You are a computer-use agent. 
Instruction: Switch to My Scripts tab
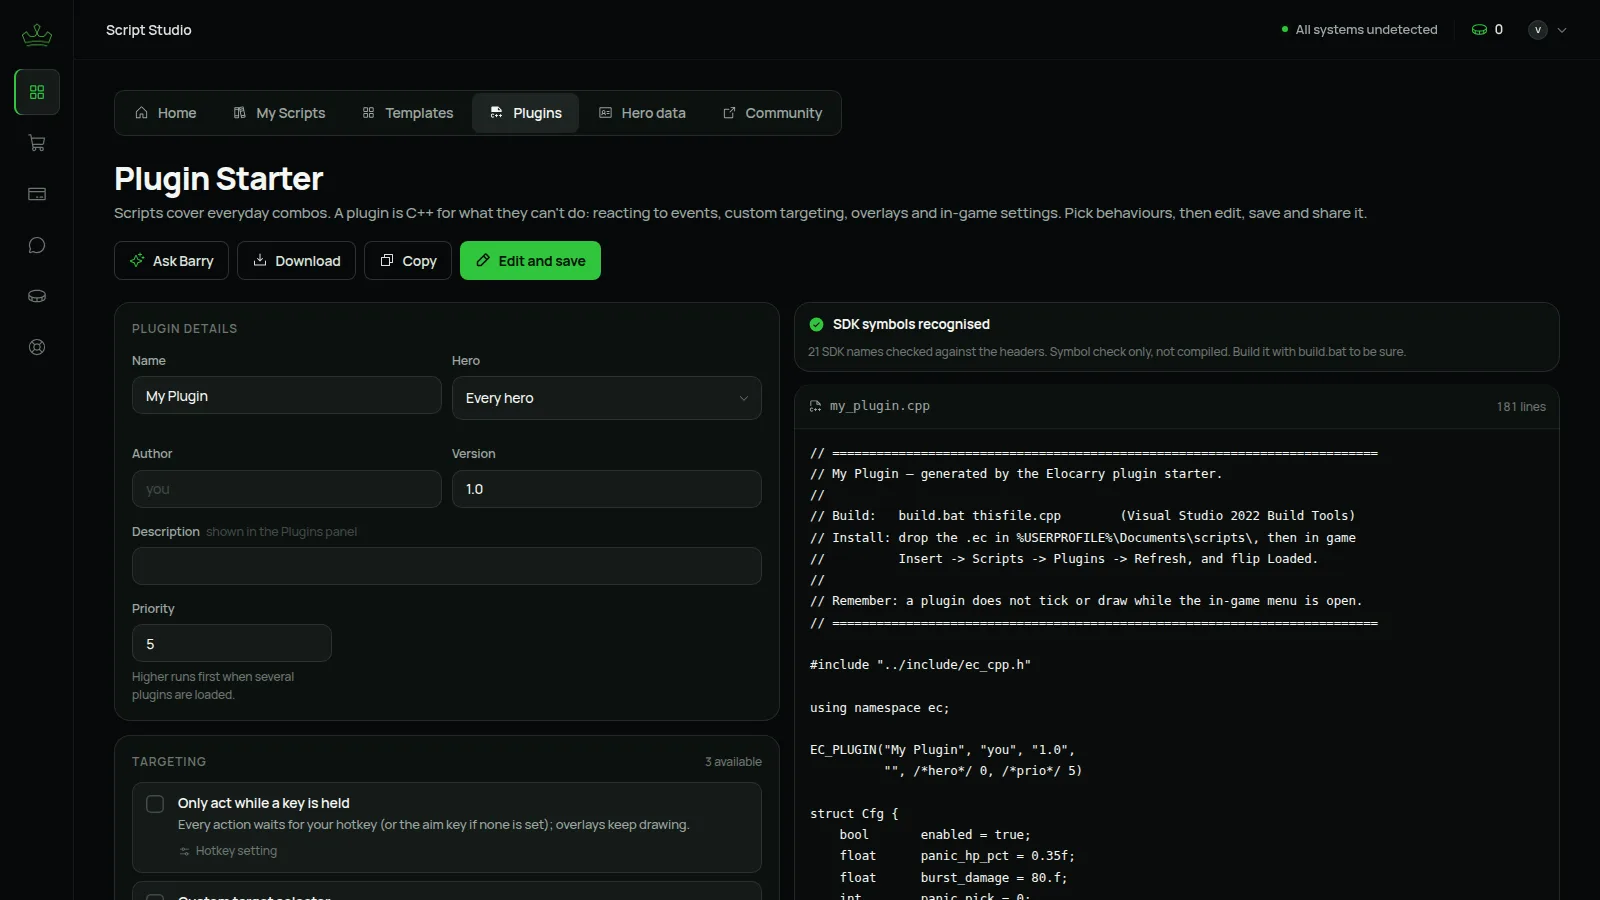coord(279,113)
